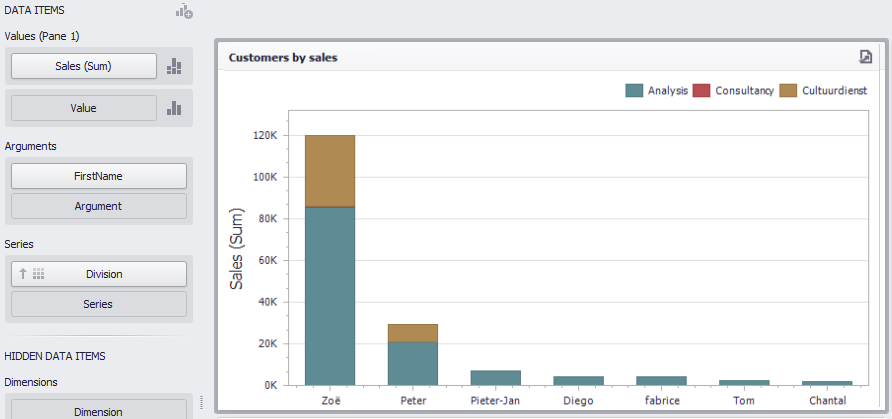Toggle the sort arrow on Division item

pos(23,274)
